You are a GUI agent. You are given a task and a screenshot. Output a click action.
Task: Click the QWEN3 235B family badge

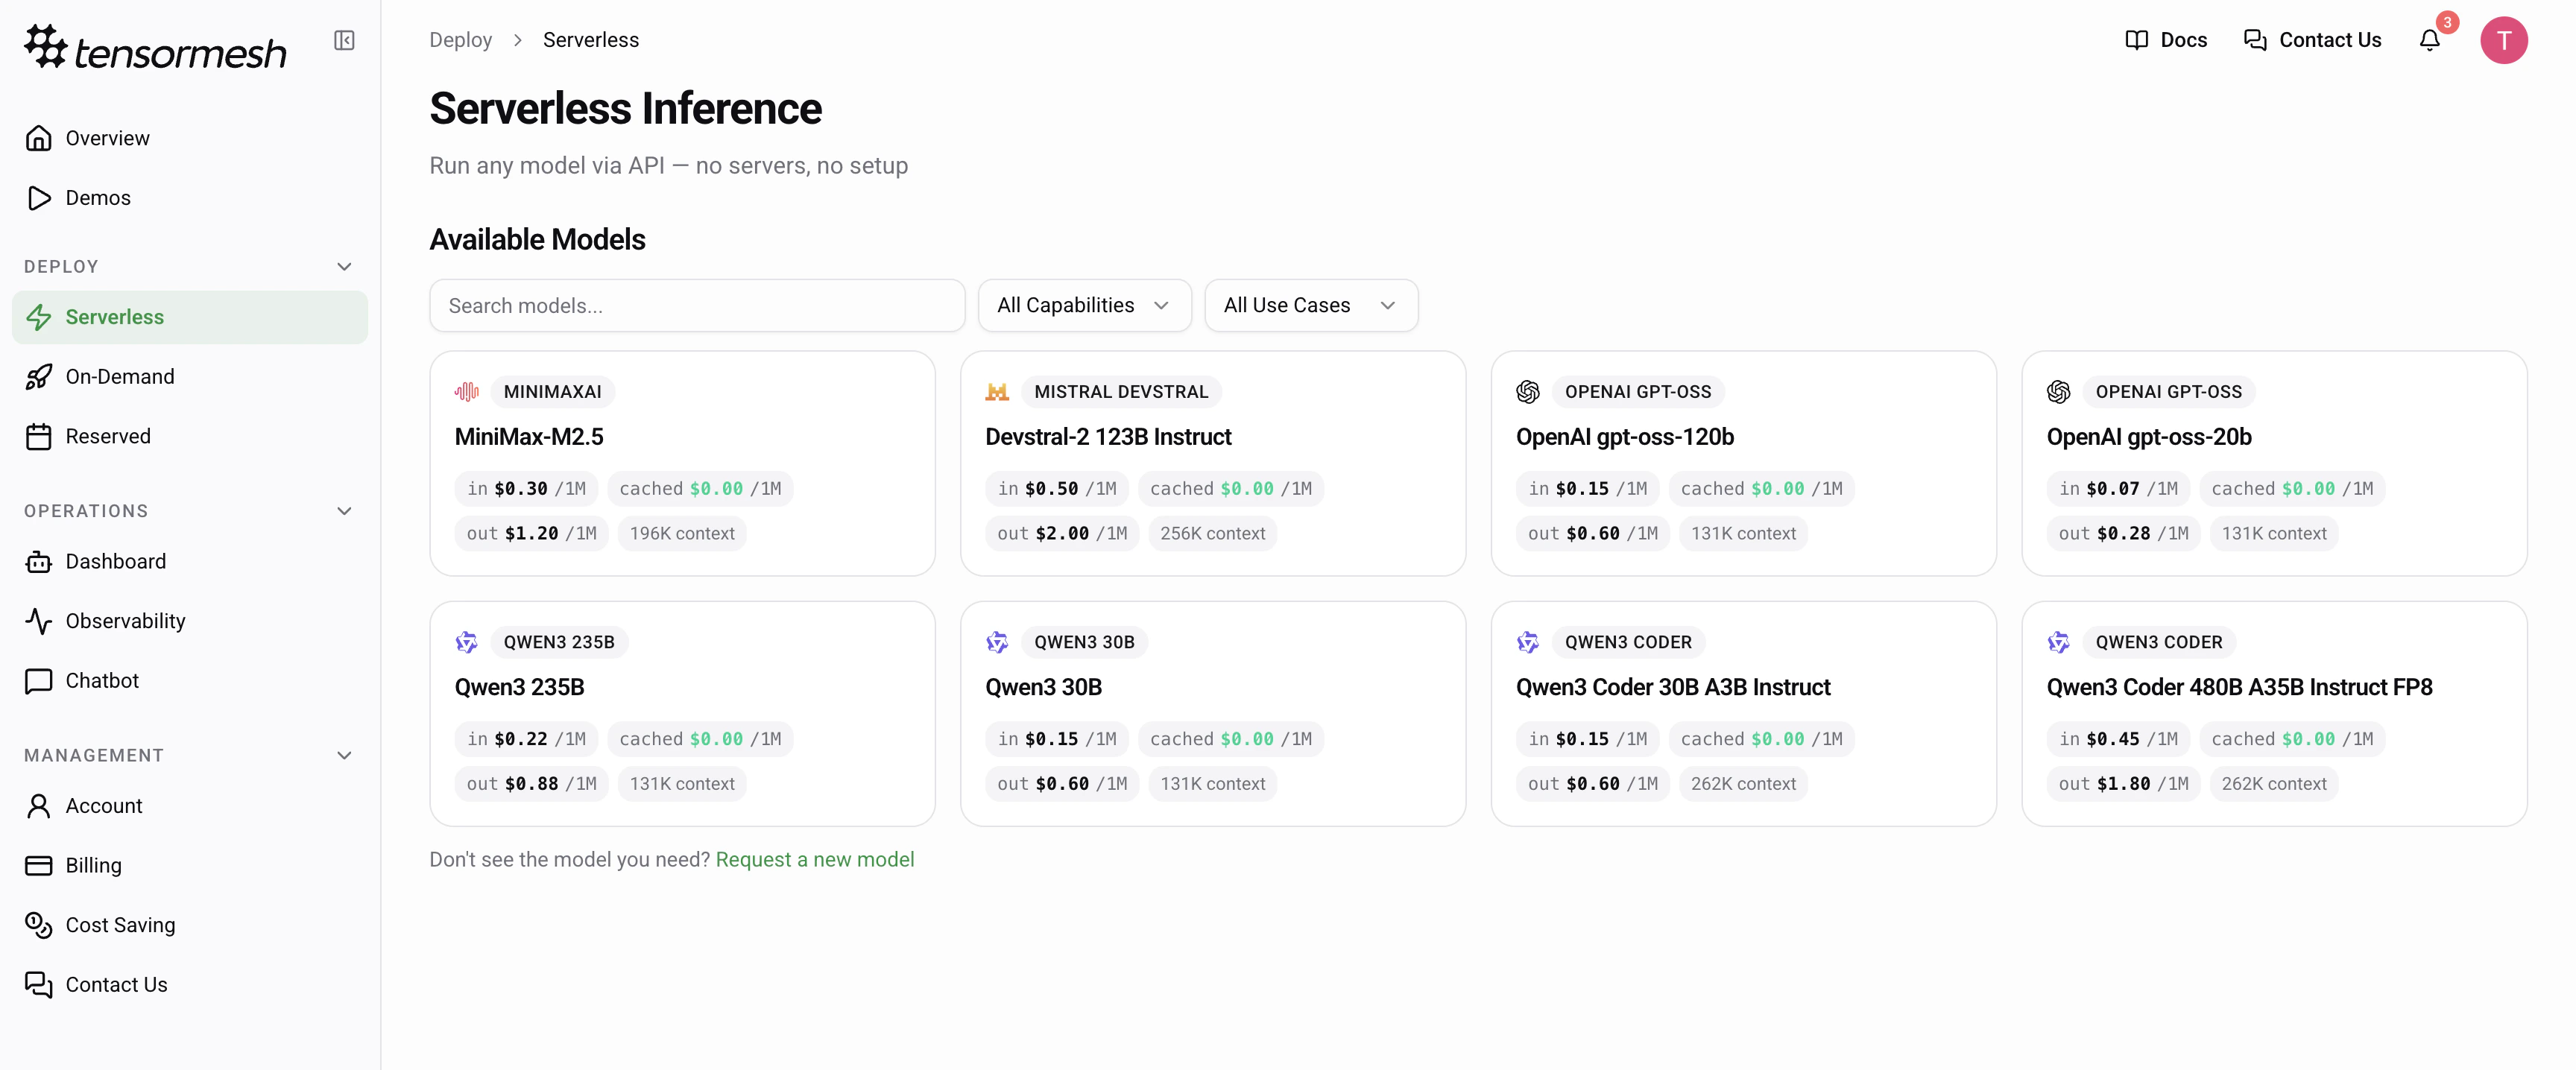point(559,642)
